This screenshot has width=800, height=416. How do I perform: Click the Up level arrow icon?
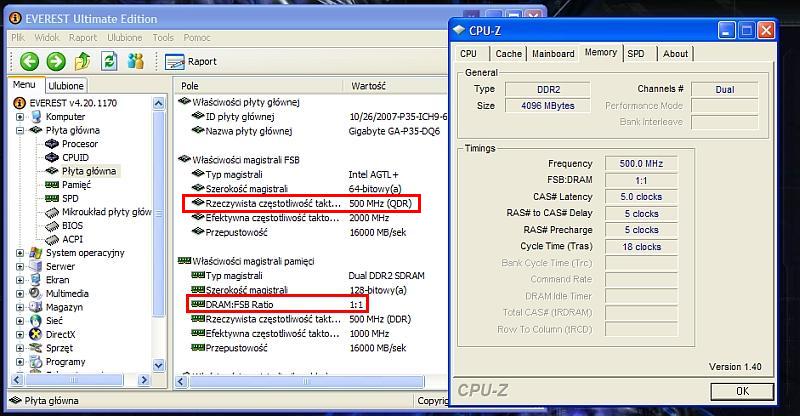[x=83, y=61]
